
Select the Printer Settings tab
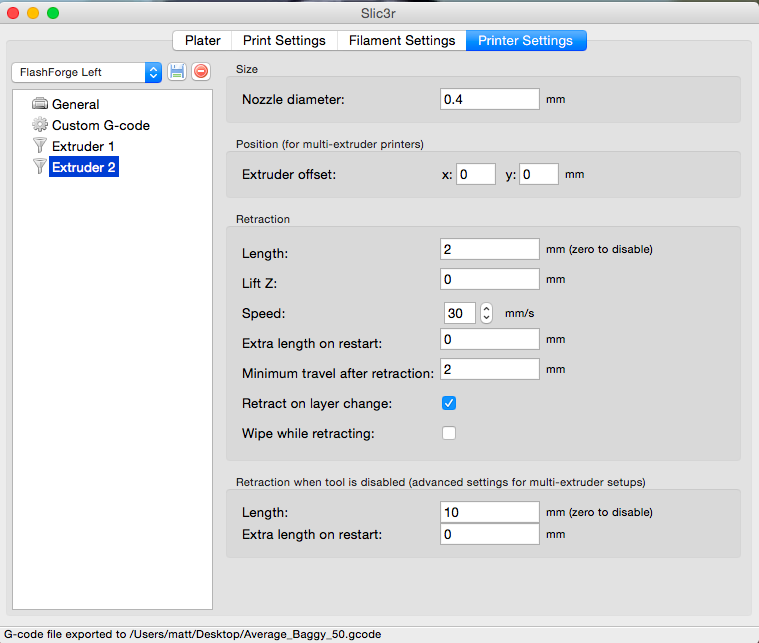click(525, 41)
